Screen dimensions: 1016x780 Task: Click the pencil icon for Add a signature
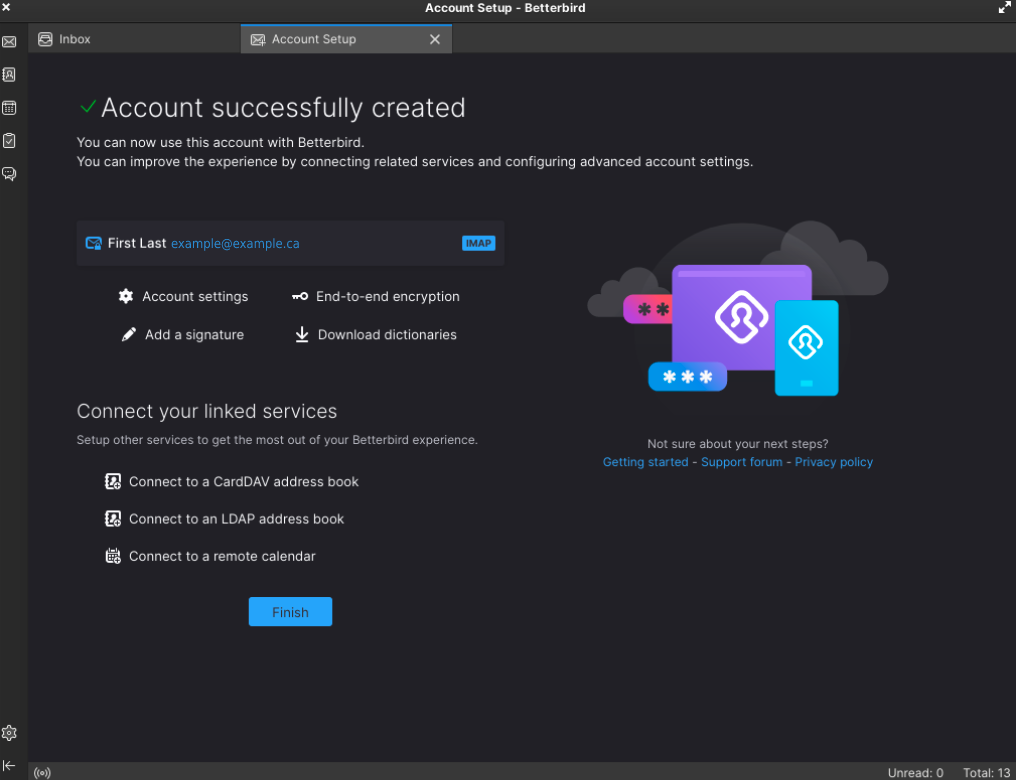coord(128,334)
